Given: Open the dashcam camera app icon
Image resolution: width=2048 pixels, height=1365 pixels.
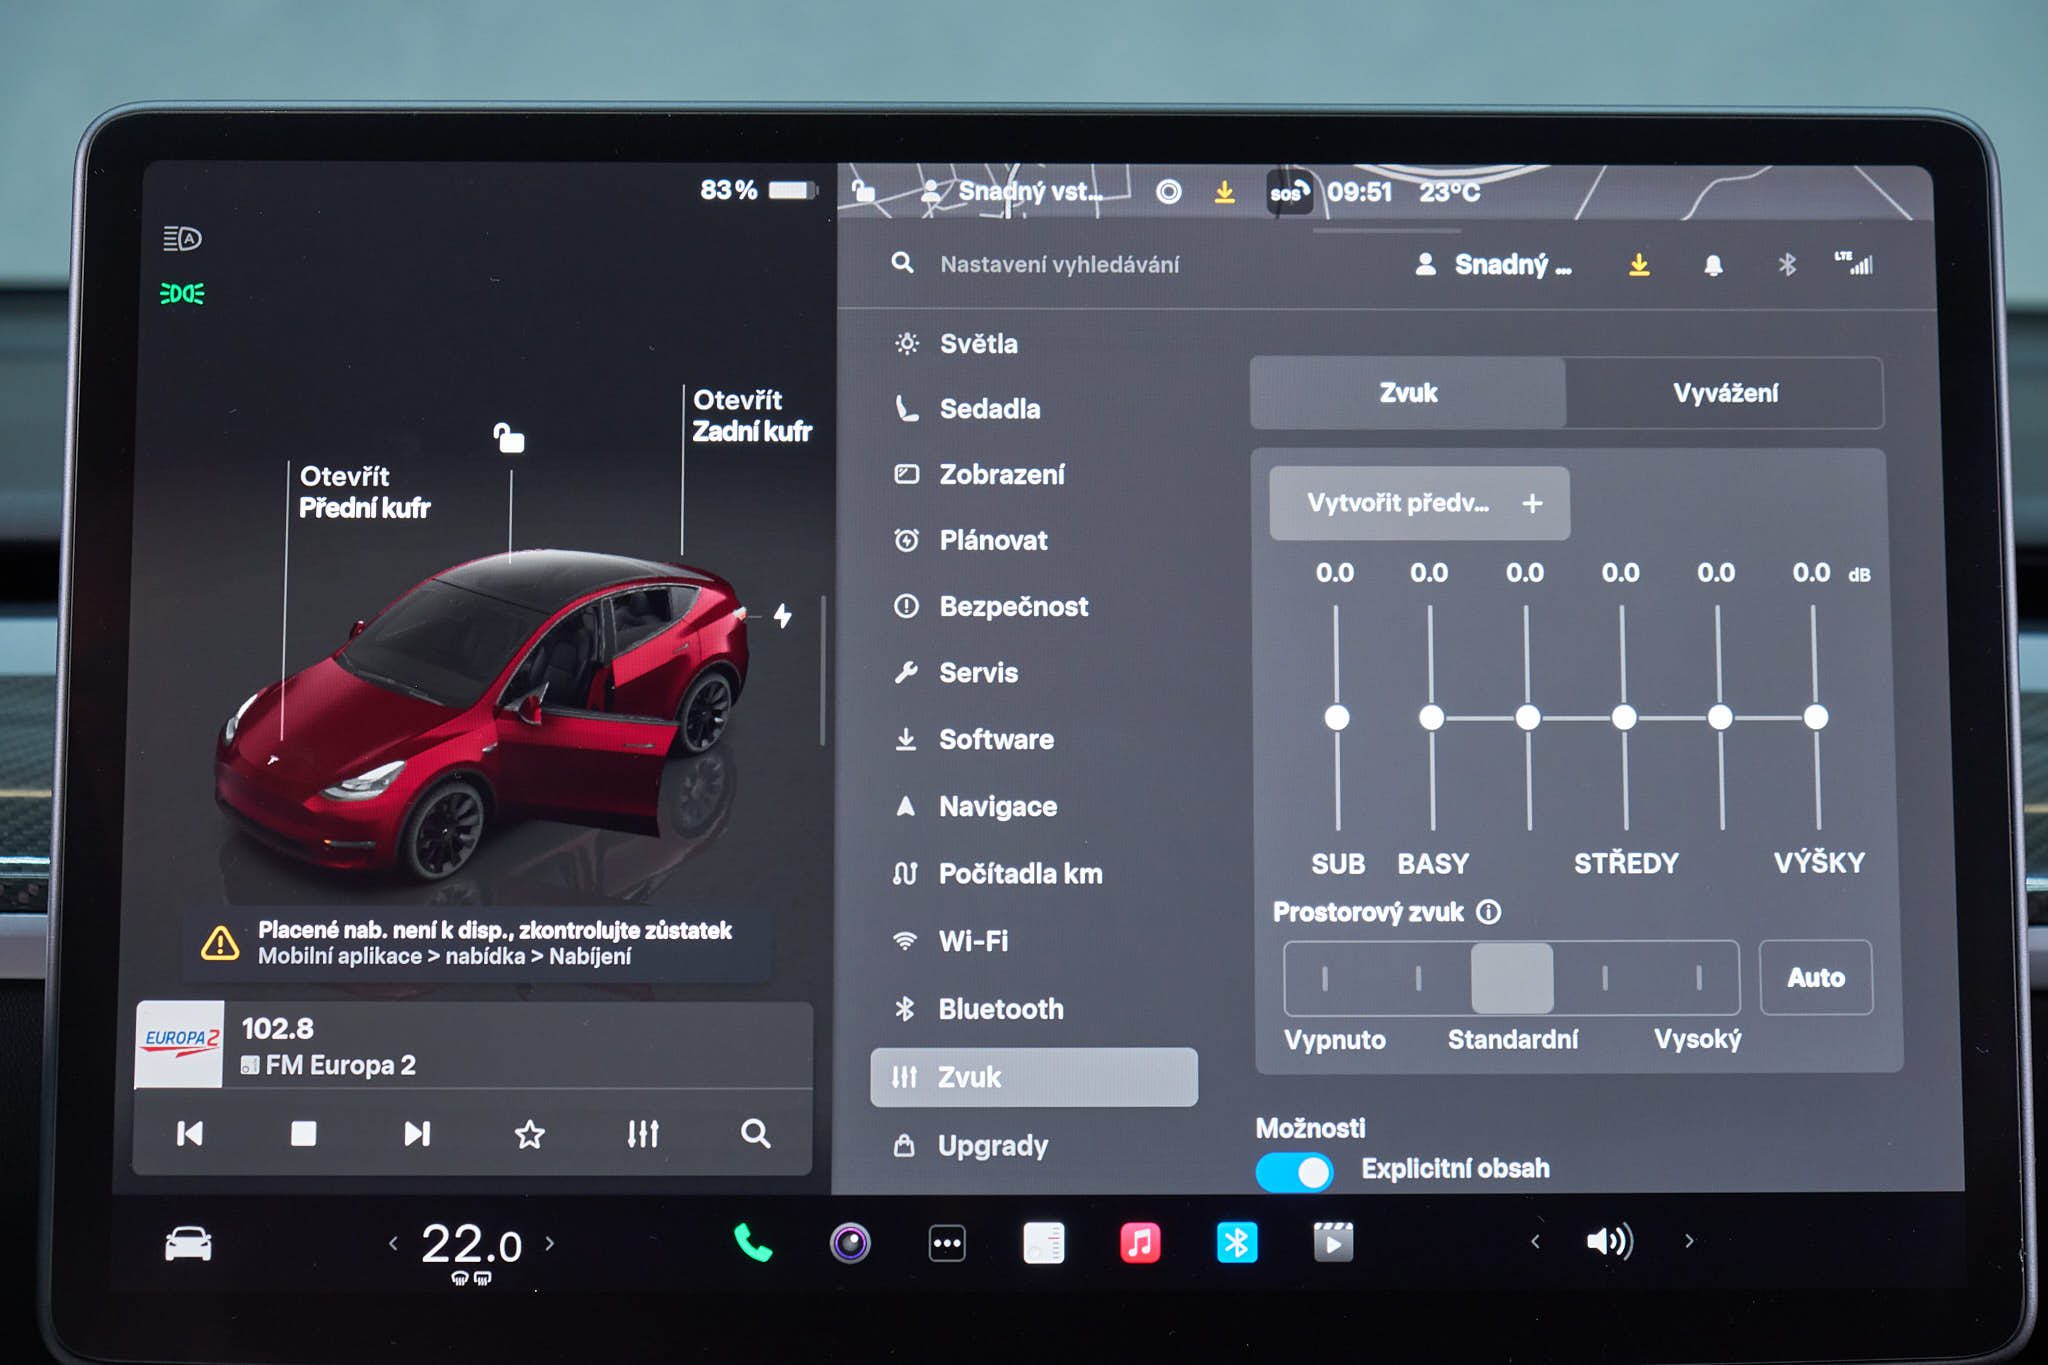Looking at the screenshot, I should coord(850,1243).
